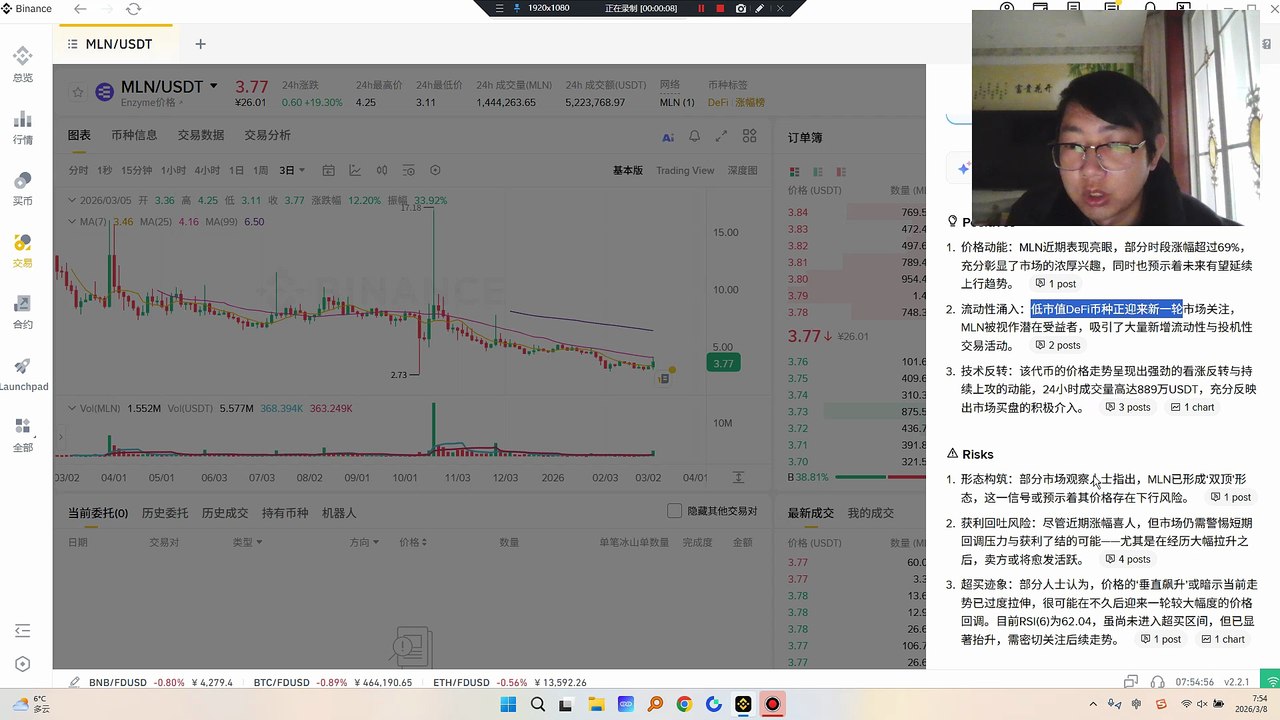The height and width of the screenshot is (720, 1280).
Task: Click the headset support icon
Action: (1157, 682)
